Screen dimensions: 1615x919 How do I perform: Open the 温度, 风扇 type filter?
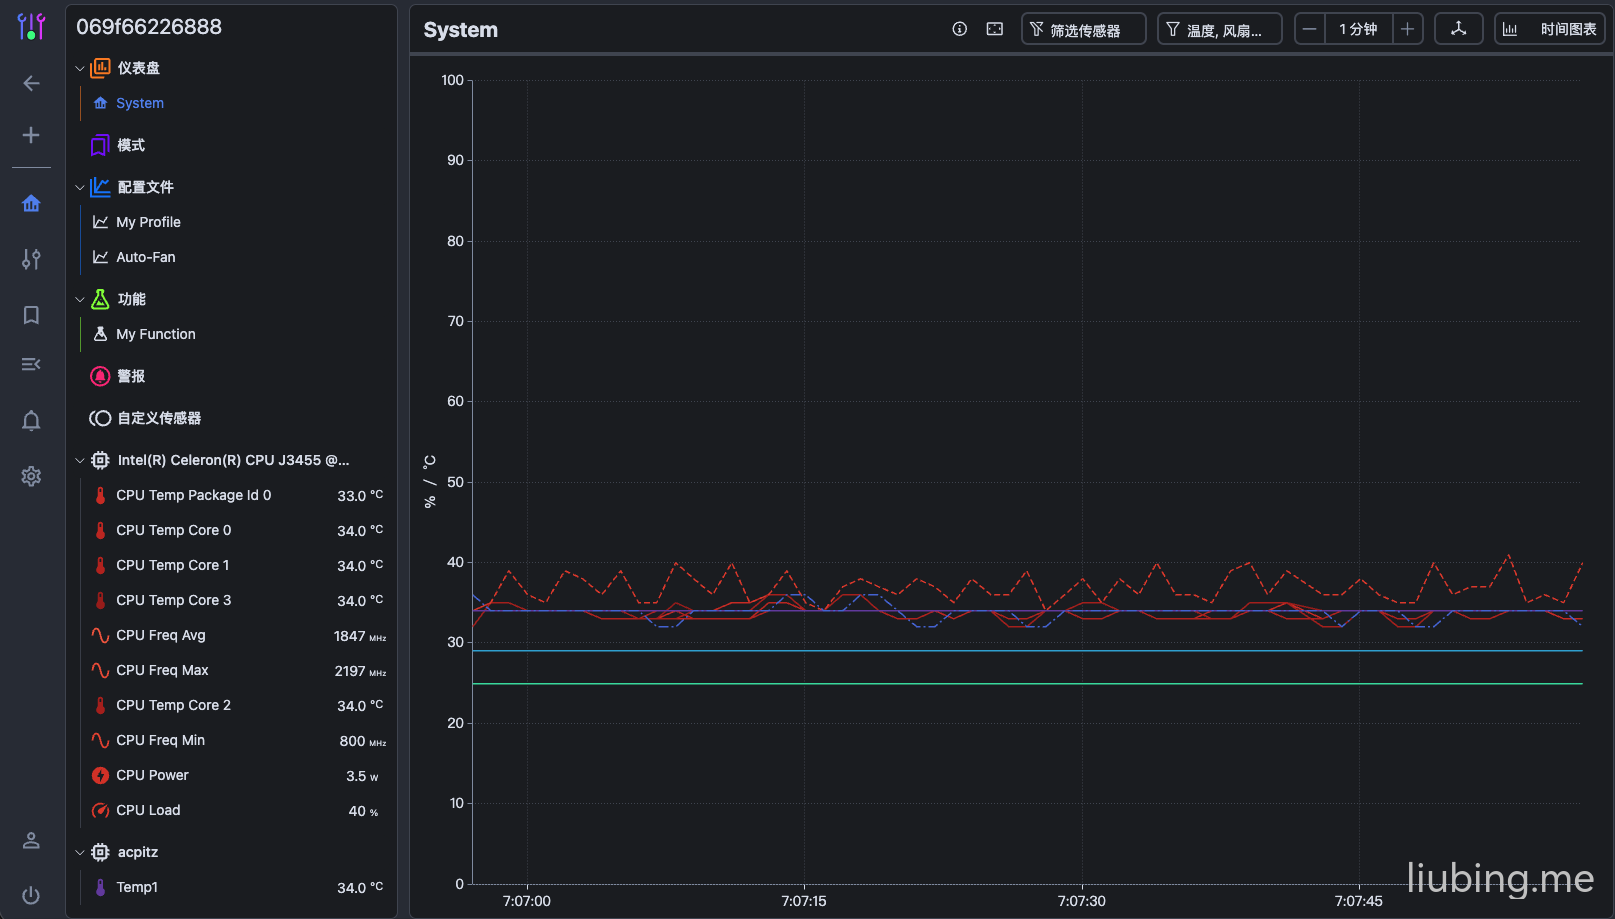pos(1219,29)
